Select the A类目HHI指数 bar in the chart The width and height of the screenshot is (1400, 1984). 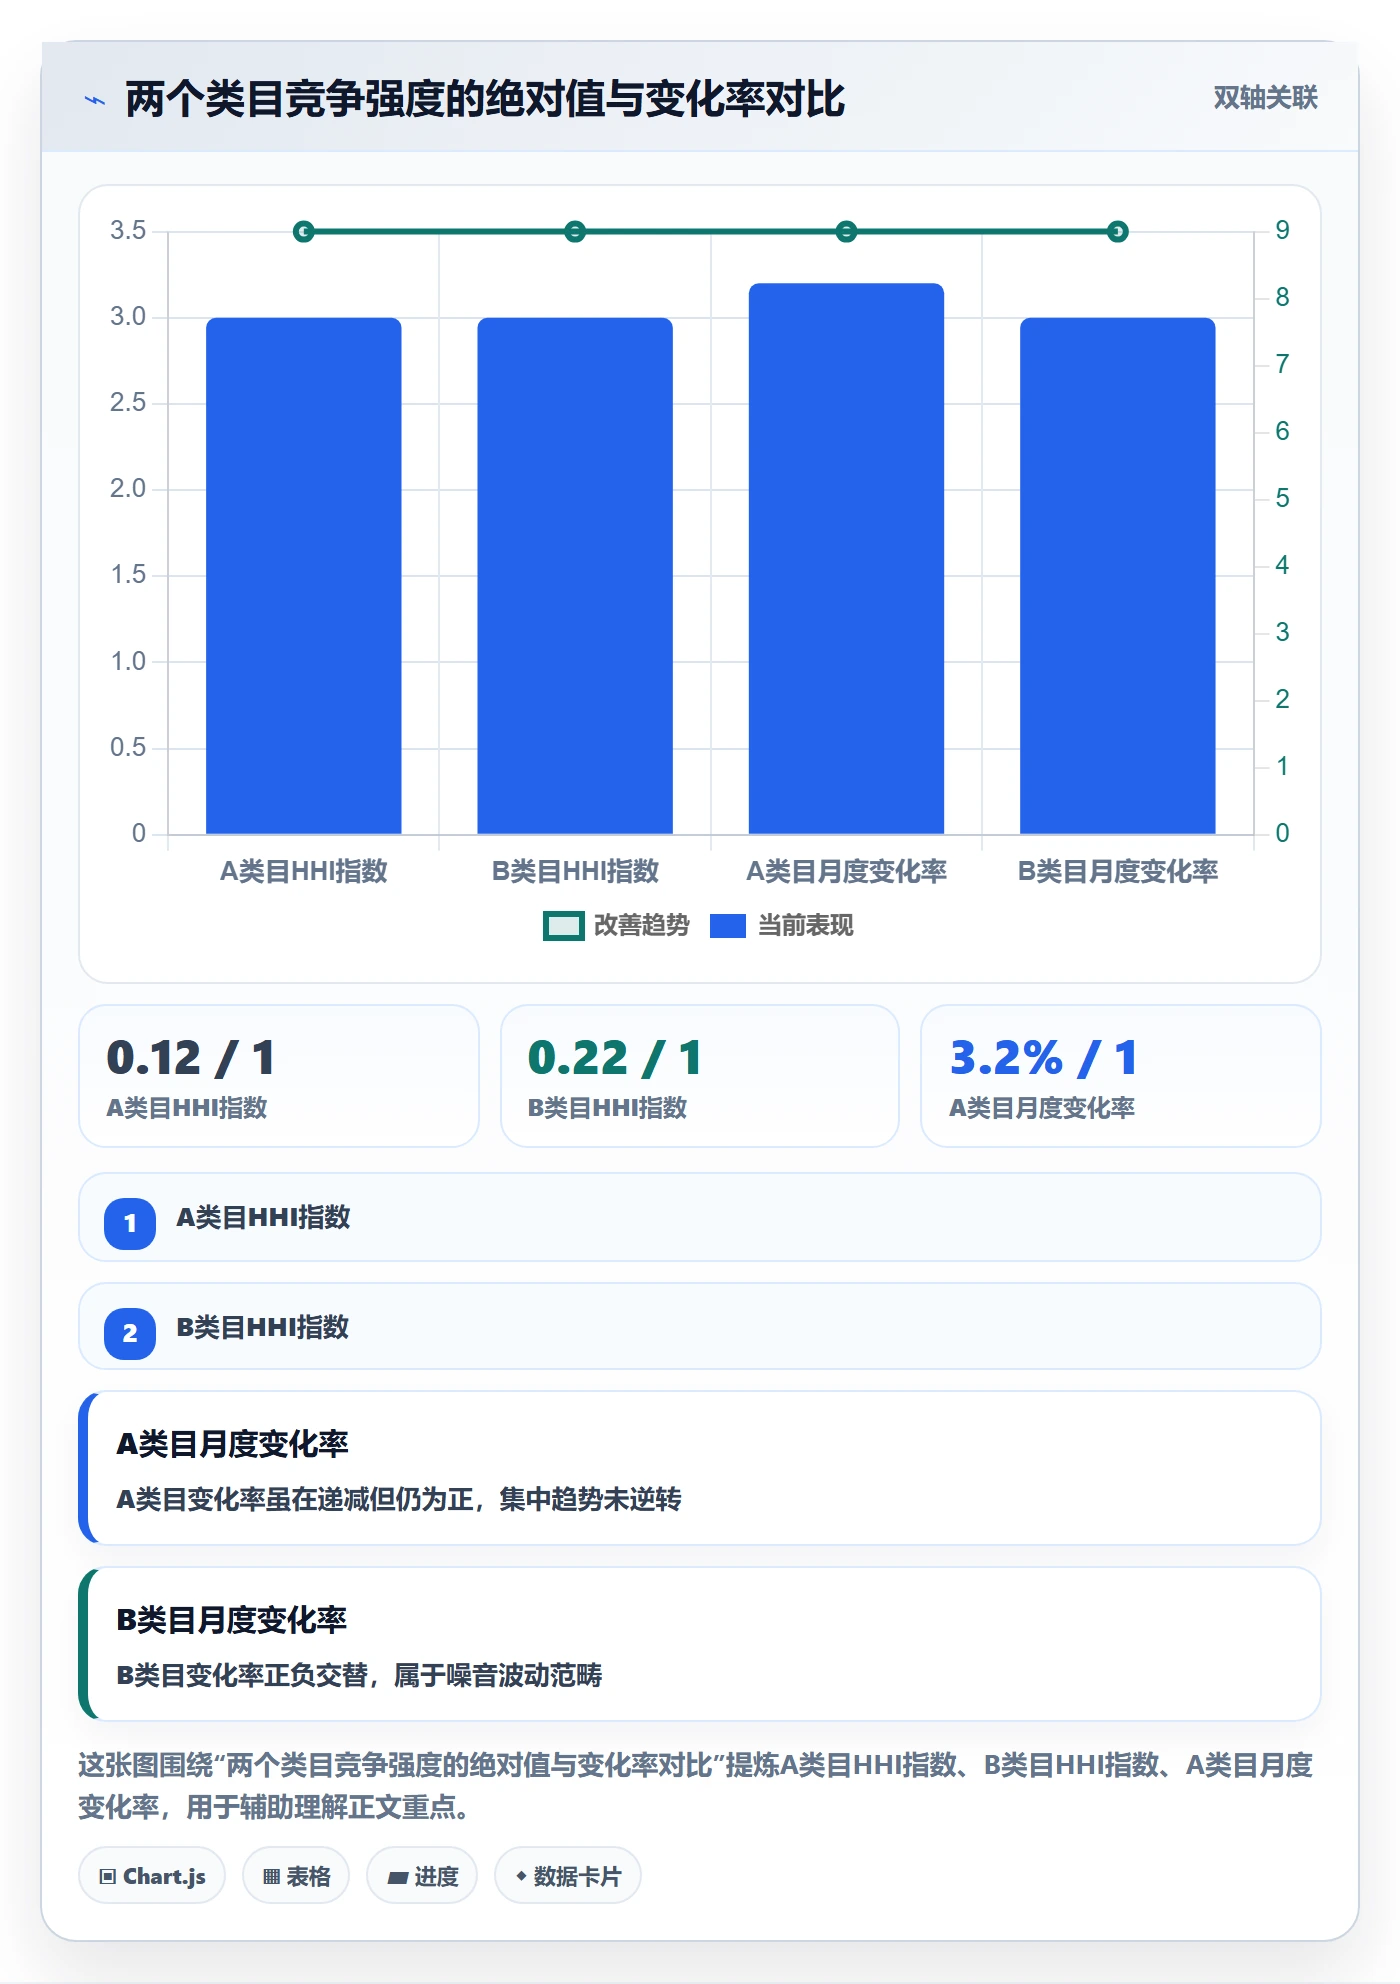click(x=304, y=576)
